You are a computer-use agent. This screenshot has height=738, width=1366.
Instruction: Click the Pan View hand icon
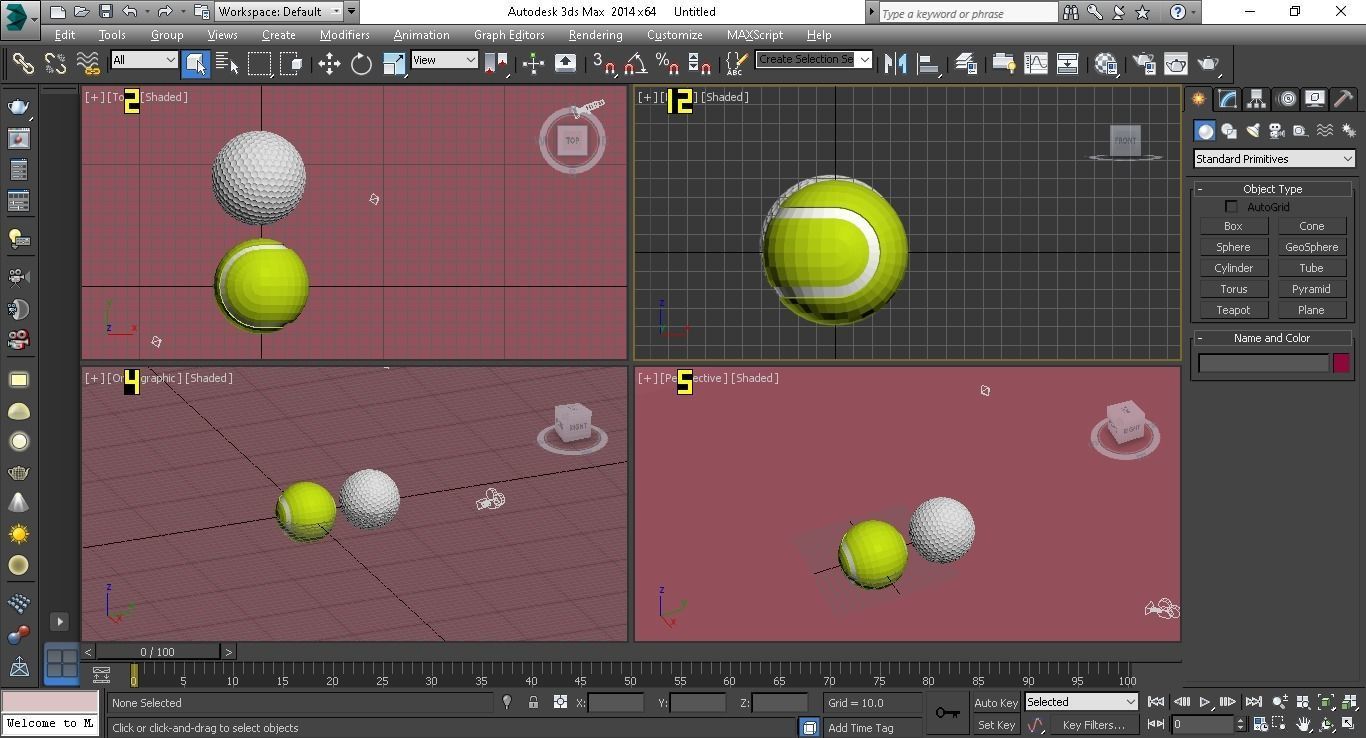(1303, 724)
